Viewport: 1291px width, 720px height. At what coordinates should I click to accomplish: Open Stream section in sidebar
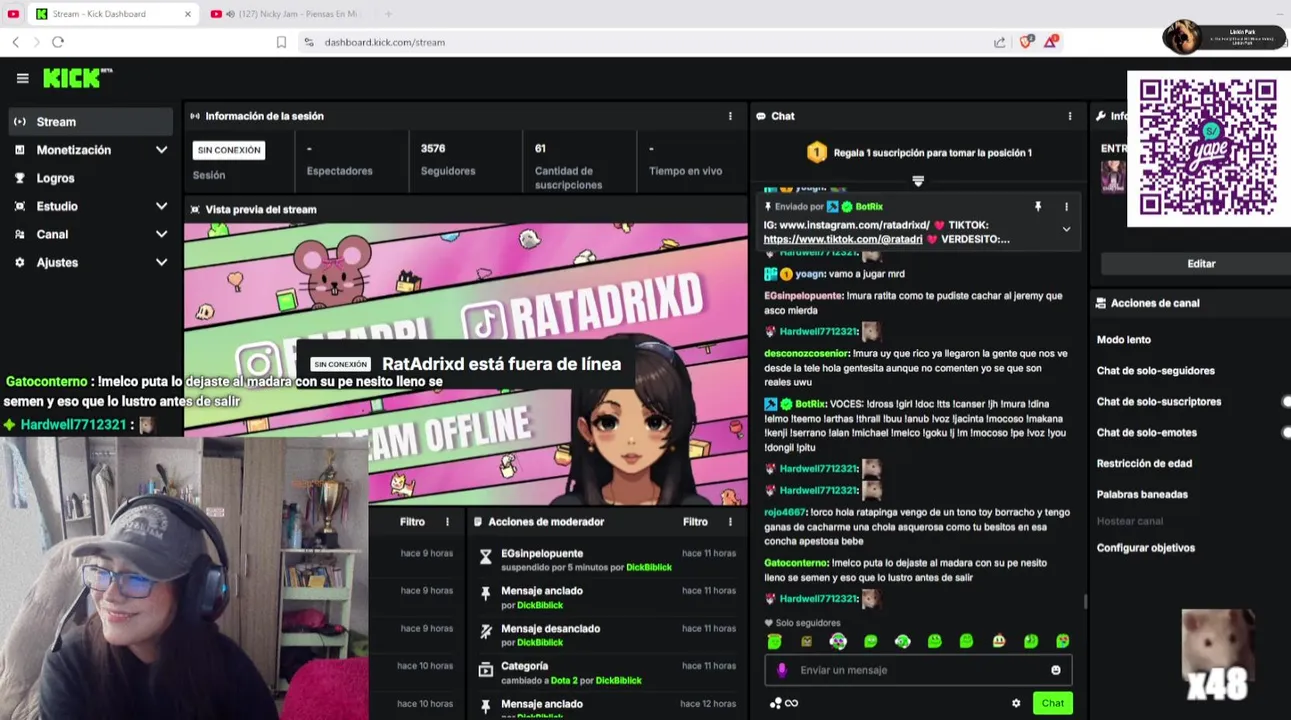click(x=90, y=122)
